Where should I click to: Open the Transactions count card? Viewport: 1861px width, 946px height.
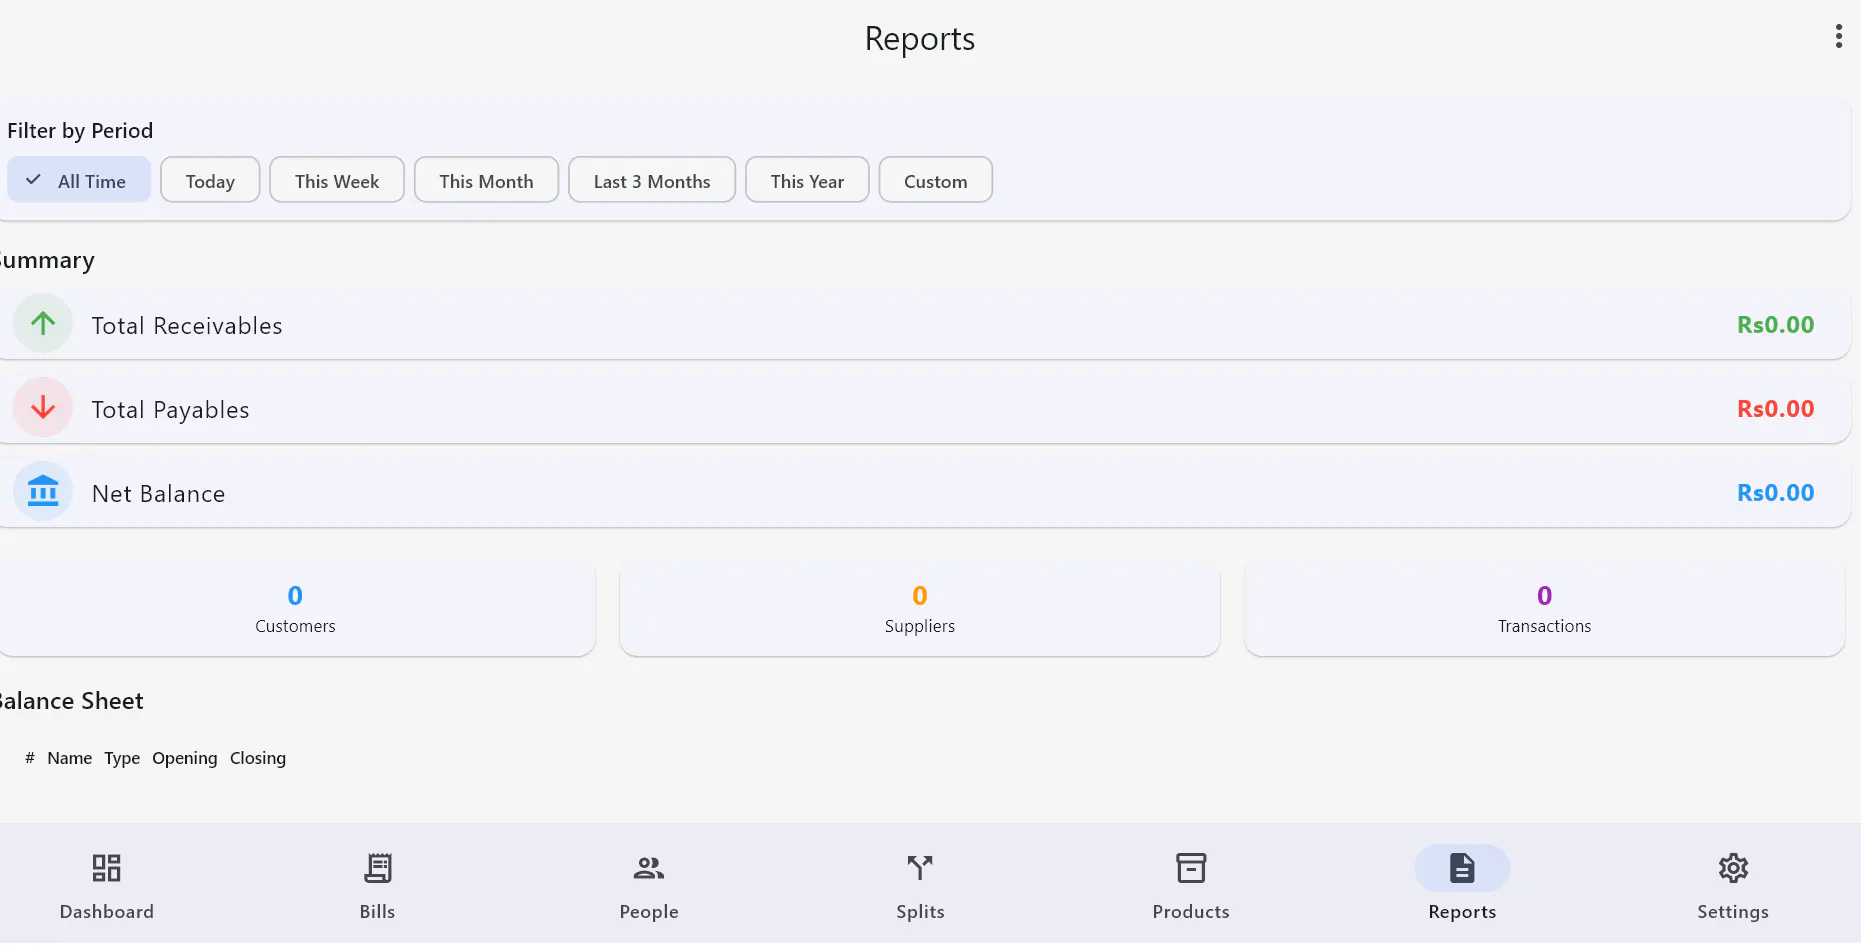1544,610
